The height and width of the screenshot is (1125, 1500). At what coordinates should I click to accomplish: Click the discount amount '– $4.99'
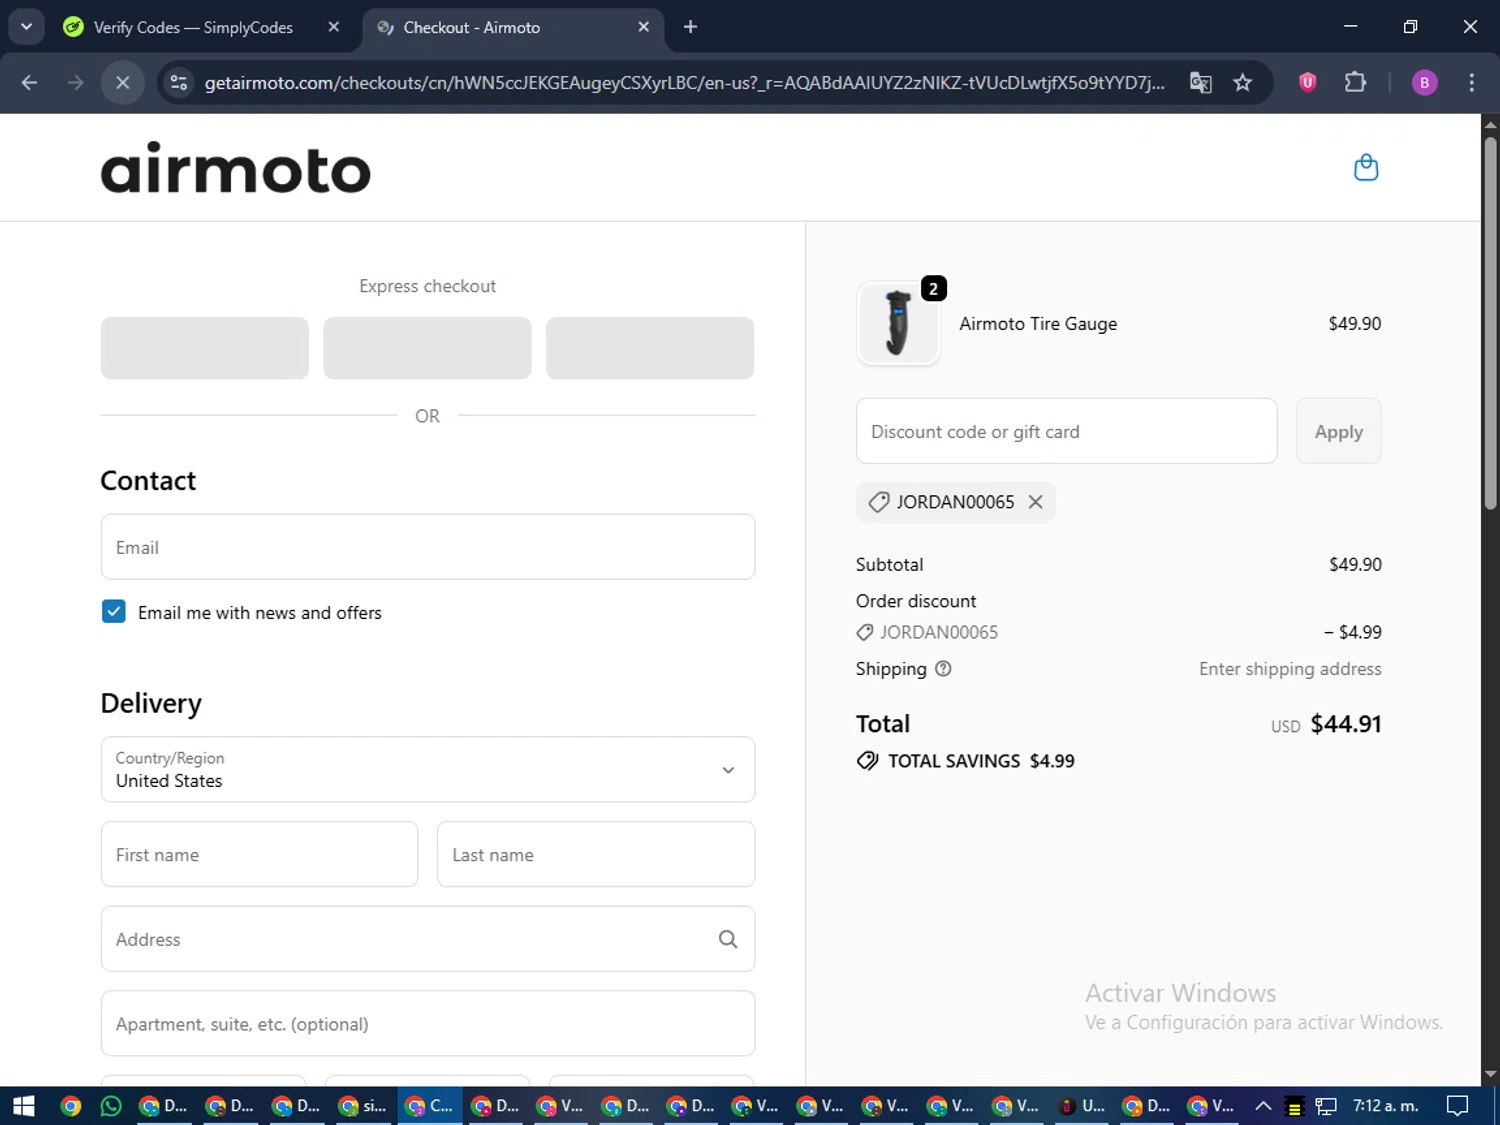click(x=1353, y=632)
